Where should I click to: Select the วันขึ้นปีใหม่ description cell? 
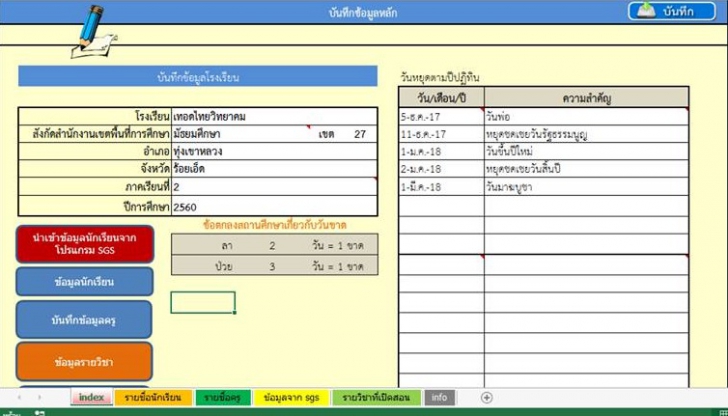586,152
